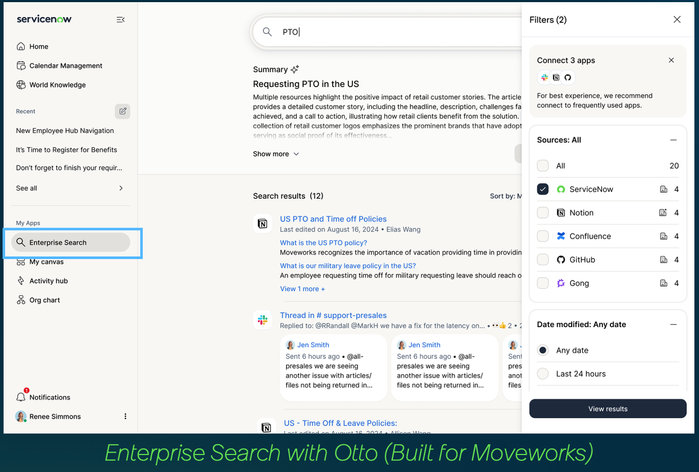The height and width of the screenshot is (472, 699).
Task: Click Notion icon in Connect 3 apps
Action: coord(556,78)
